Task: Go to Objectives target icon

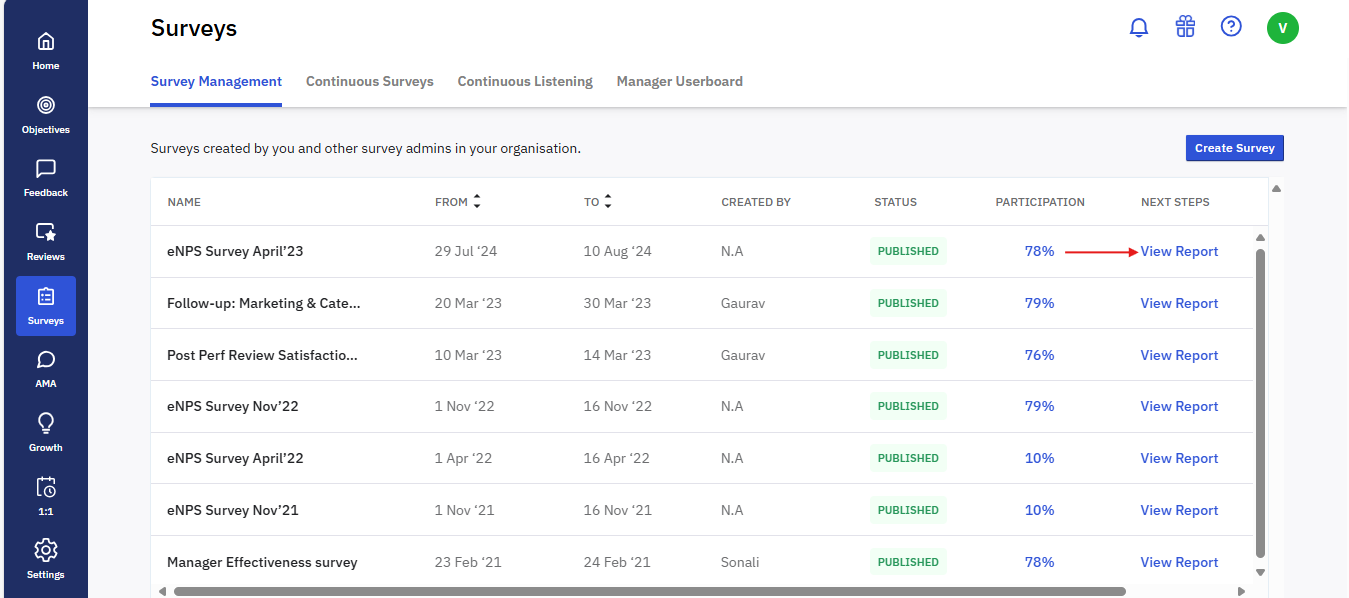Action: click(x=46, y=113)
